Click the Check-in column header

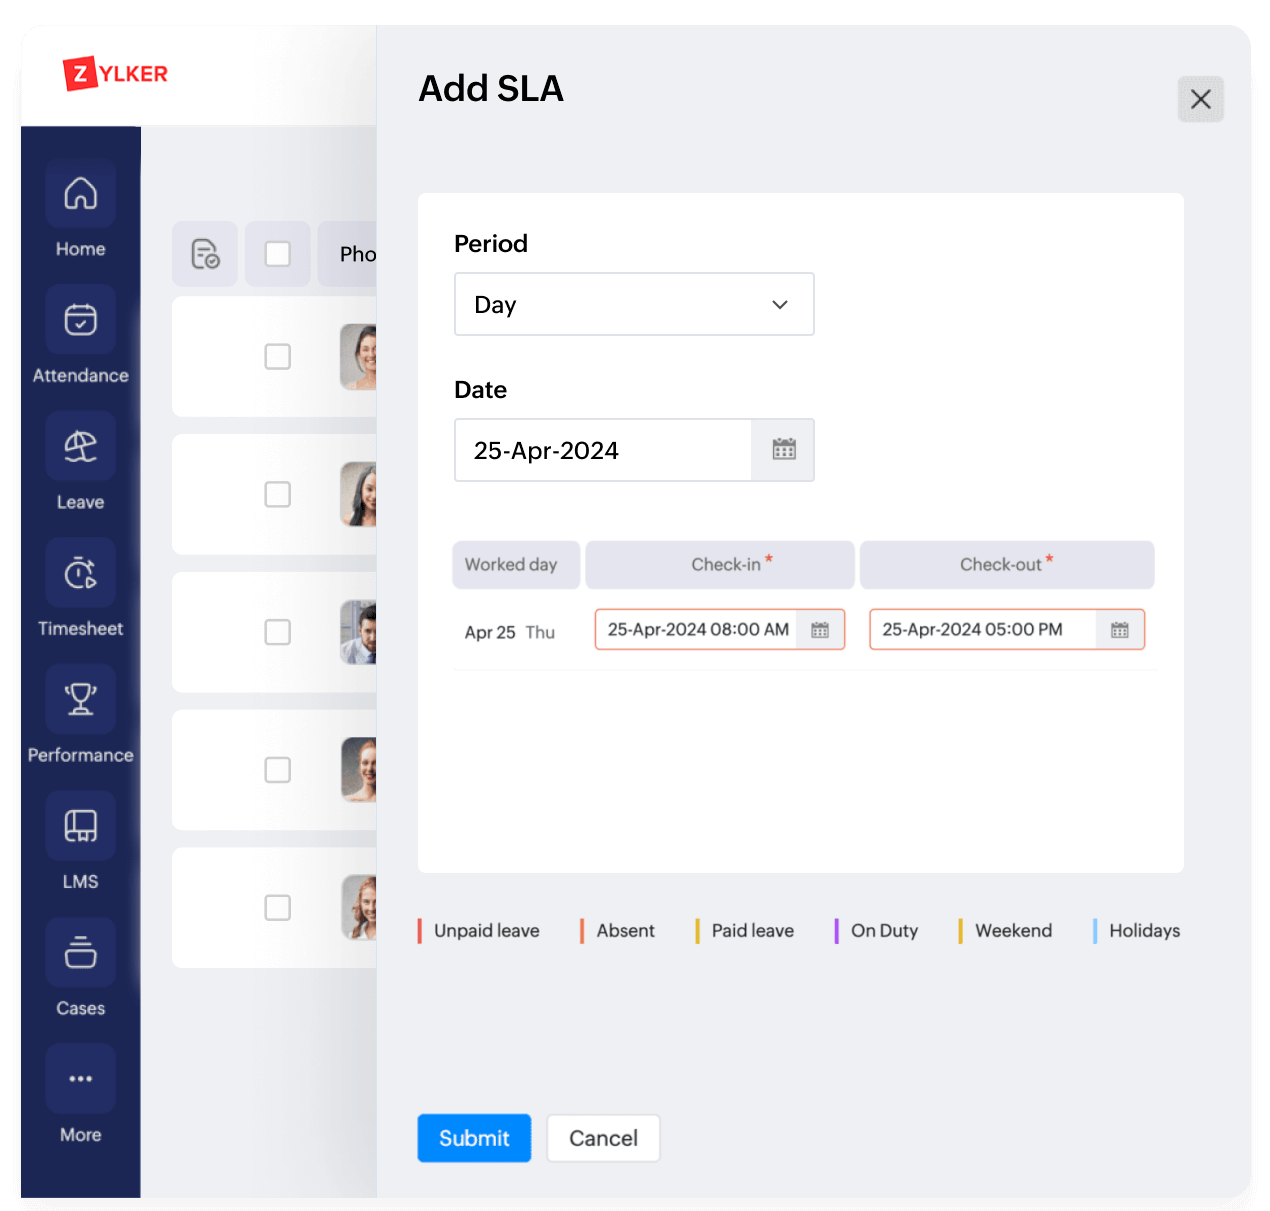click(x=720, y=565)
